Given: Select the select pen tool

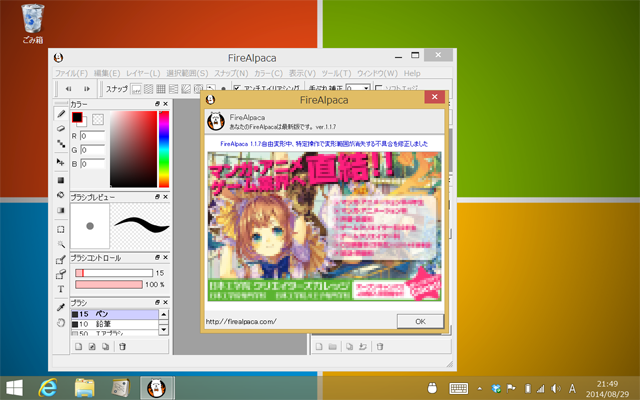Looking at the screenshot, I should pyautogui.click(x=61, y=259).
